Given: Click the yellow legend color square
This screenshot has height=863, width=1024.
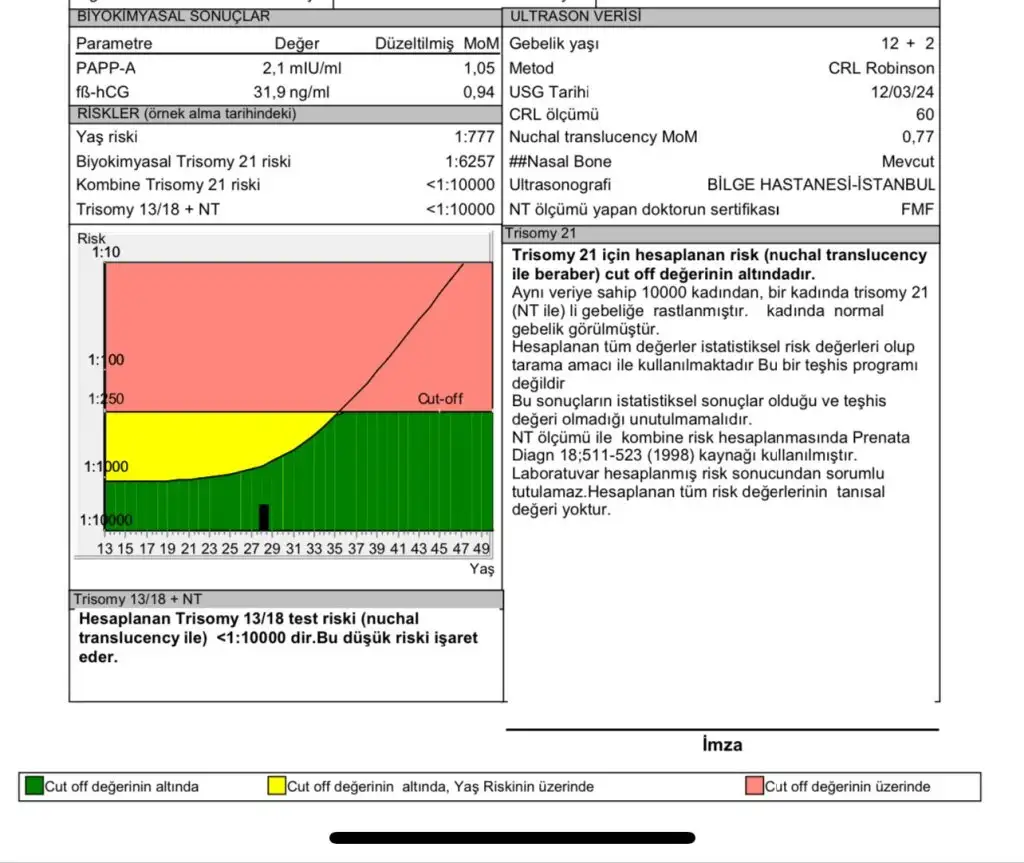Looking at the screenshot, I should (277, 786).
